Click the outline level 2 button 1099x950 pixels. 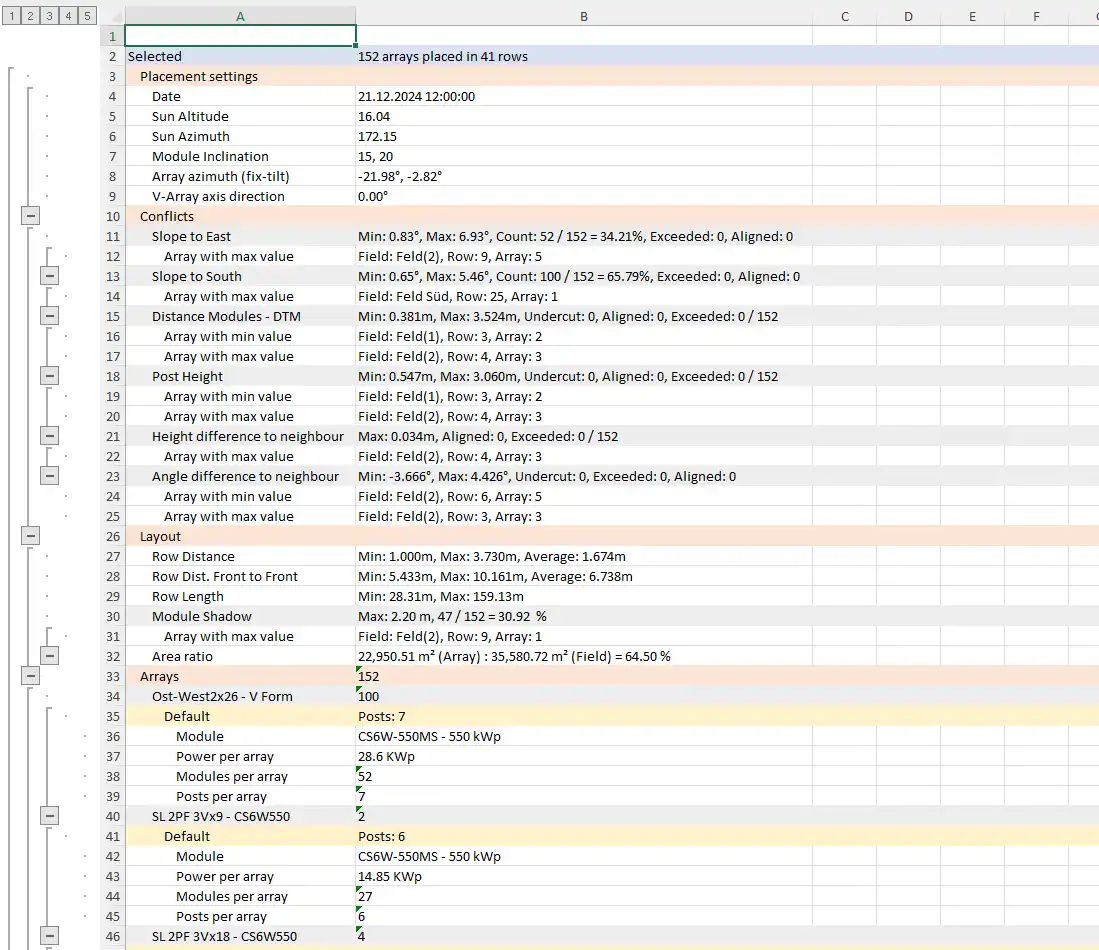point(29,16)
